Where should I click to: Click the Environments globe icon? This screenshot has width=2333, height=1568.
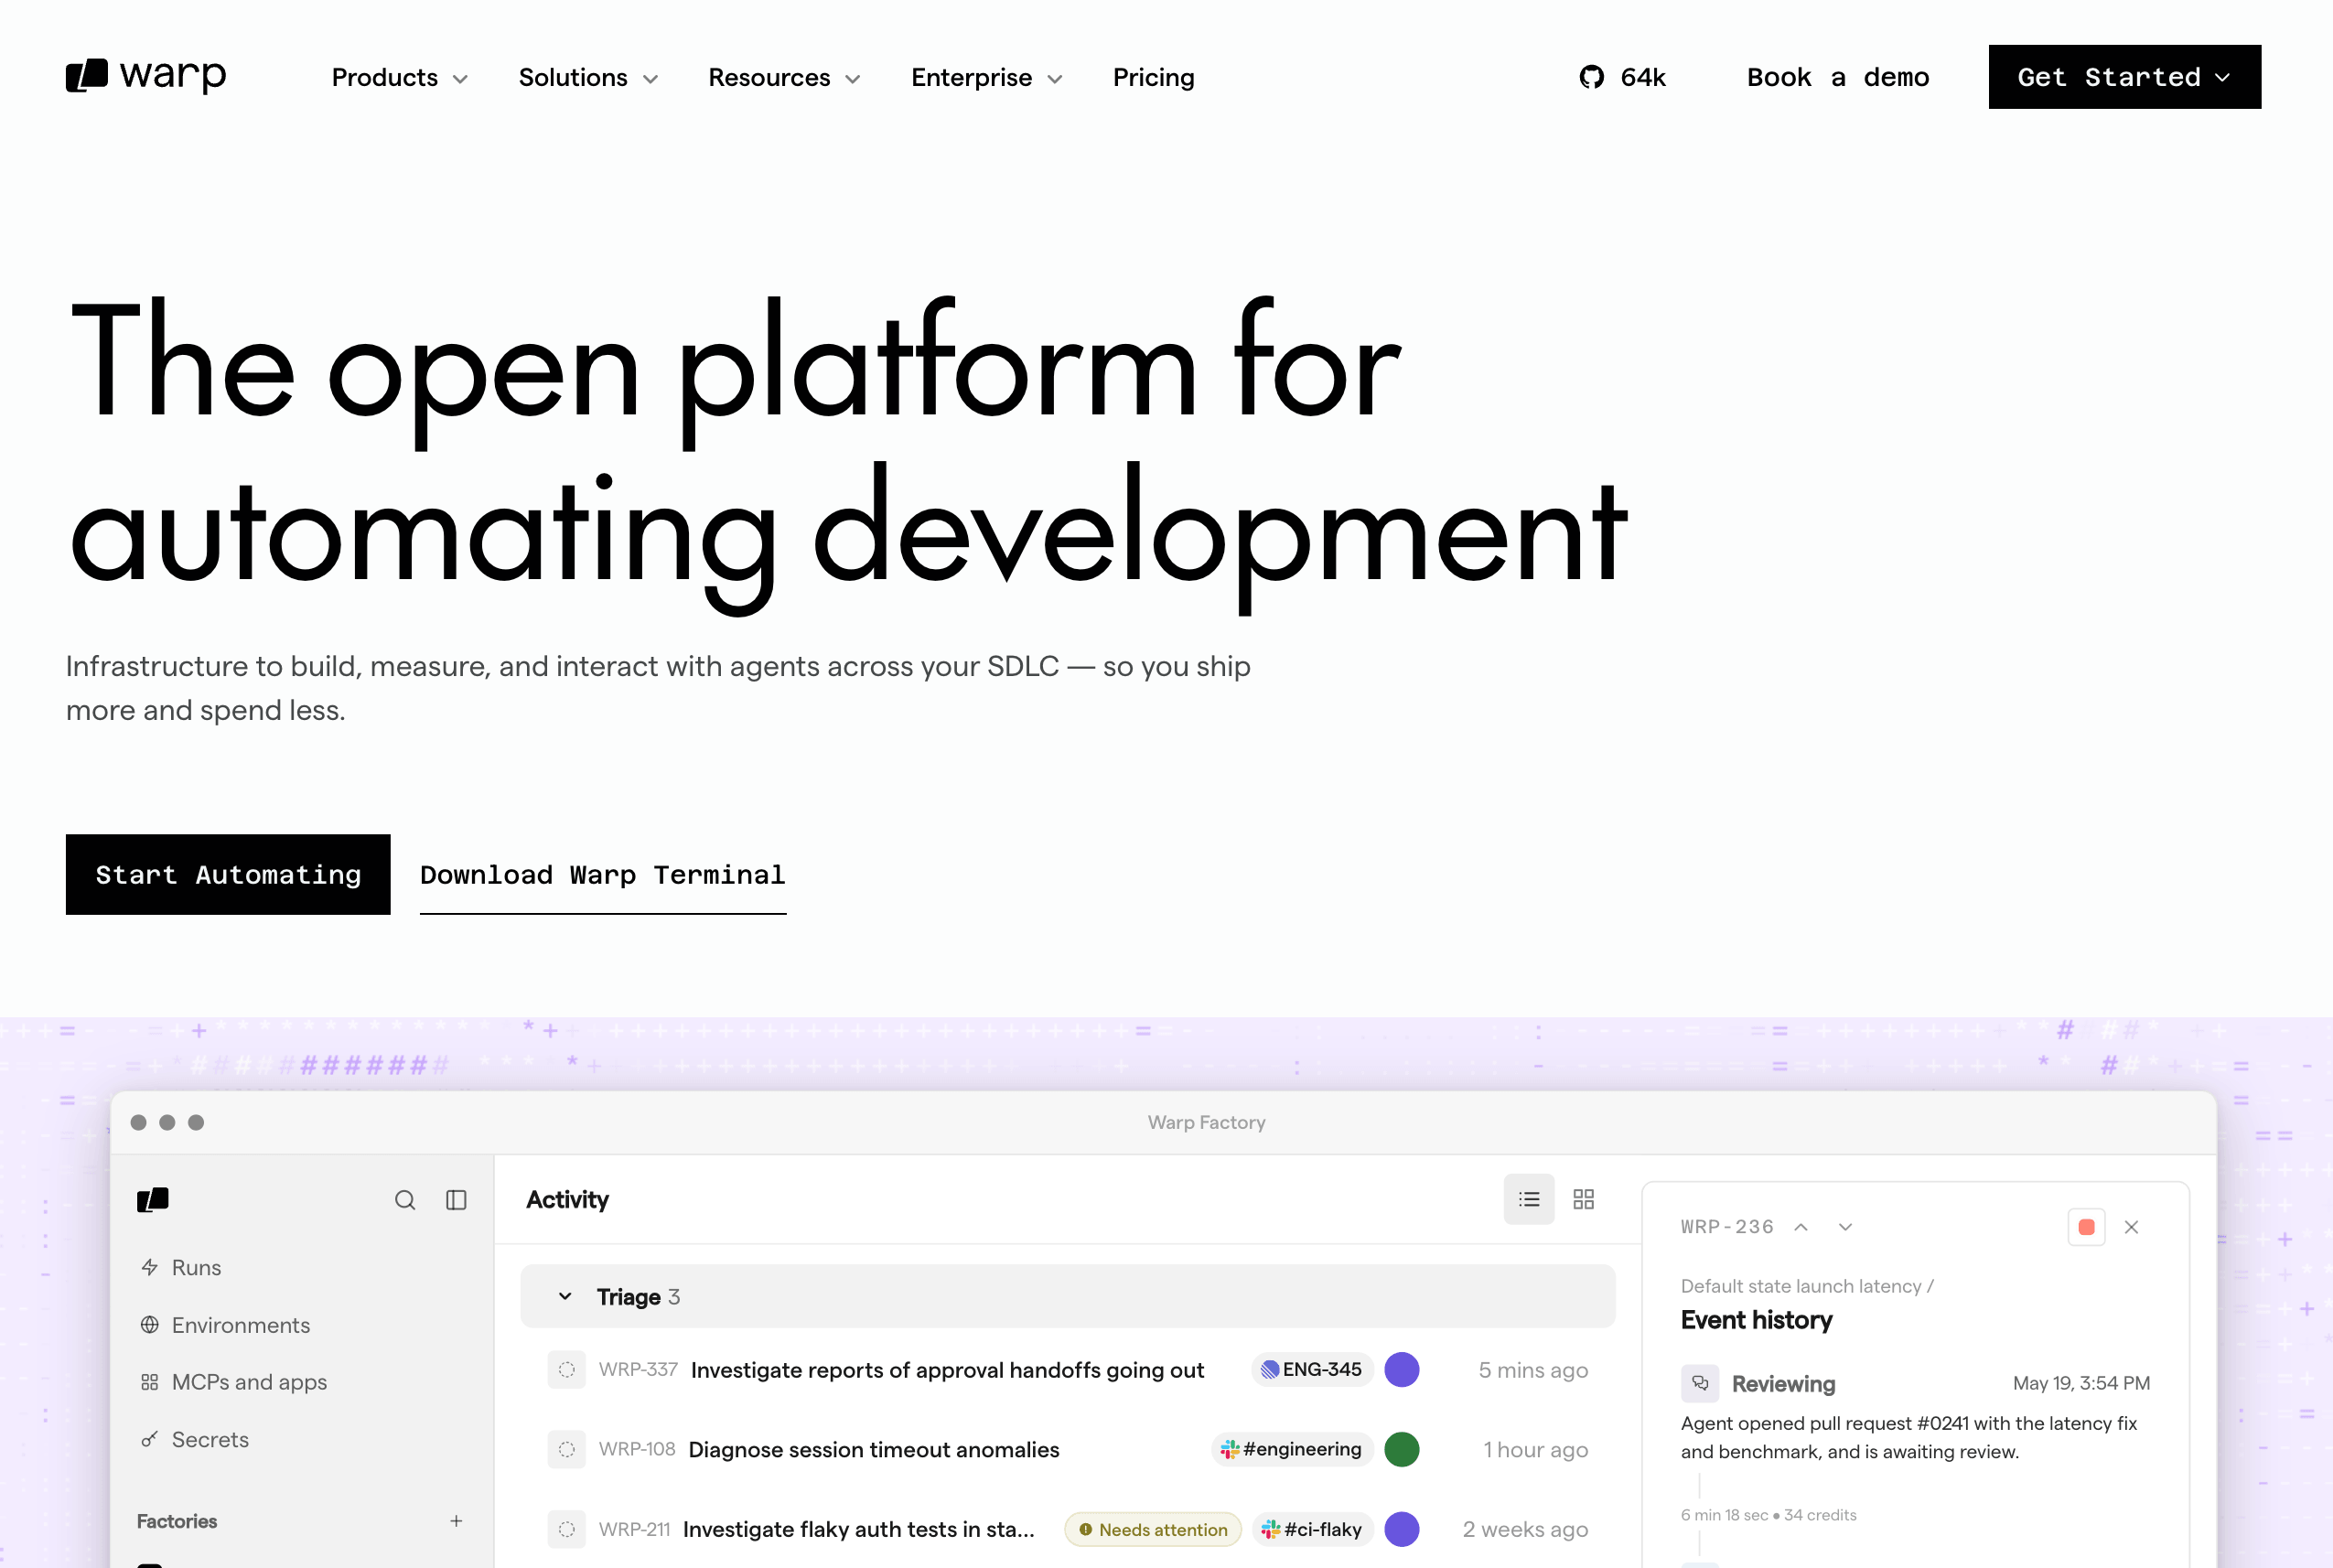coord(150,1325)
